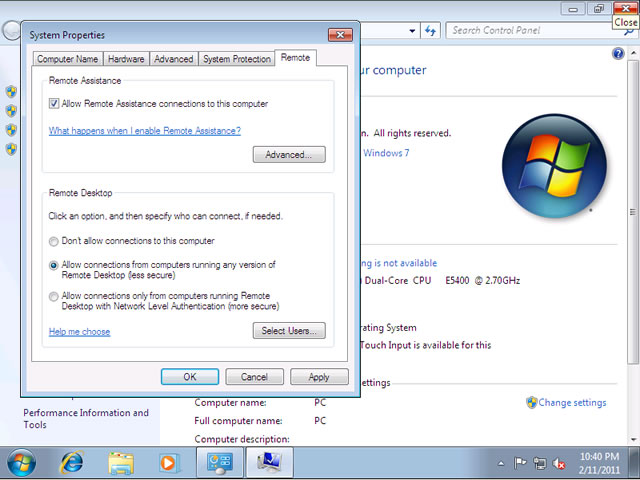Confirm with the OK button

click(190, 377)
